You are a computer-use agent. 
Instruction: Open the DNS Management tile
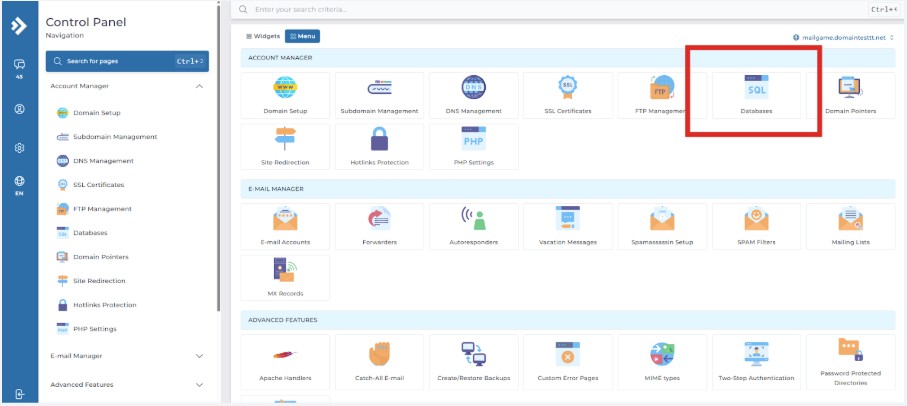click(473, 89)
